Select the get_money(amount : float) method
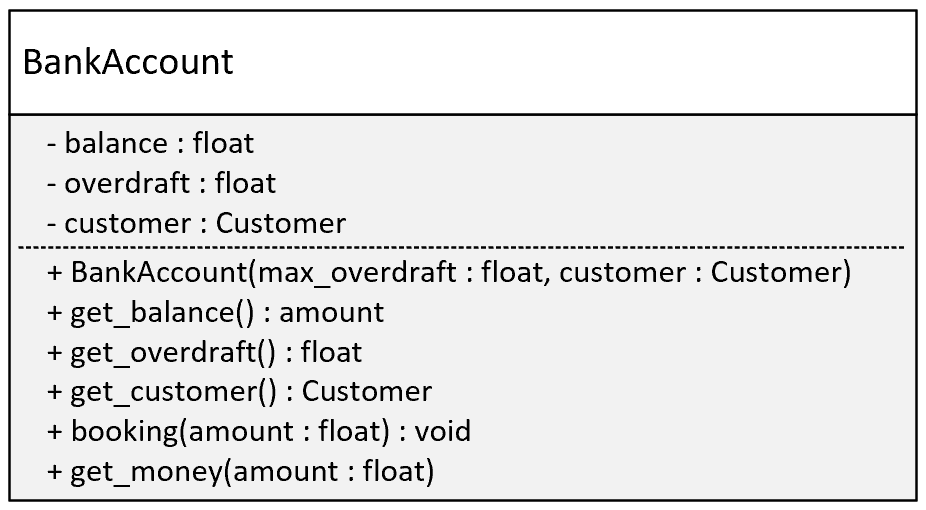 [241, 472]
